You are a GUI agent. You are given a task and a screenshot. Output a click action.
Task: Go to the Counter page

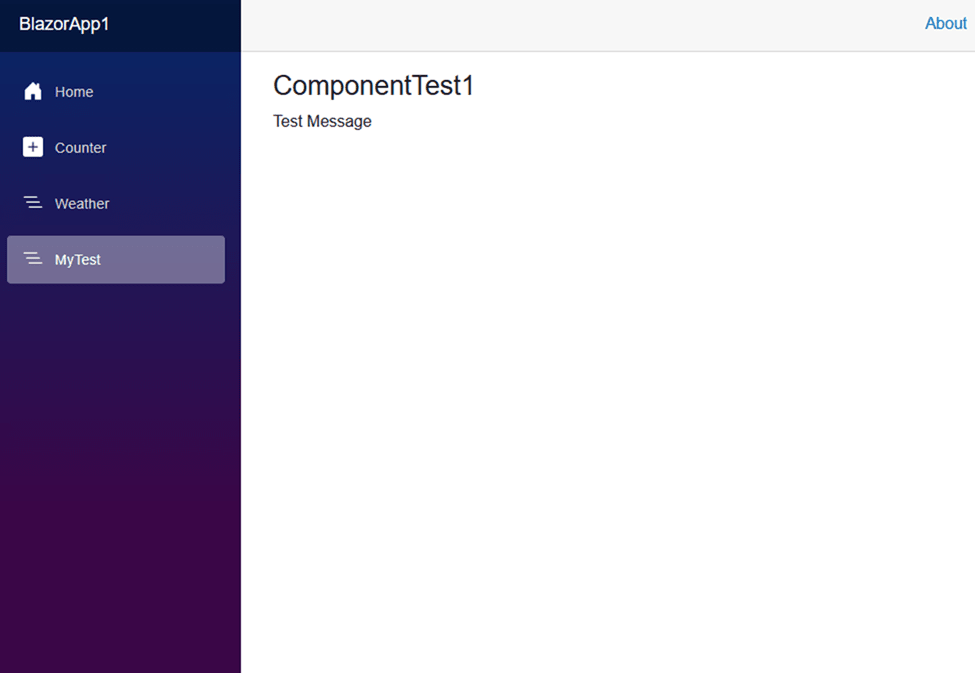[x=116, y=147]
